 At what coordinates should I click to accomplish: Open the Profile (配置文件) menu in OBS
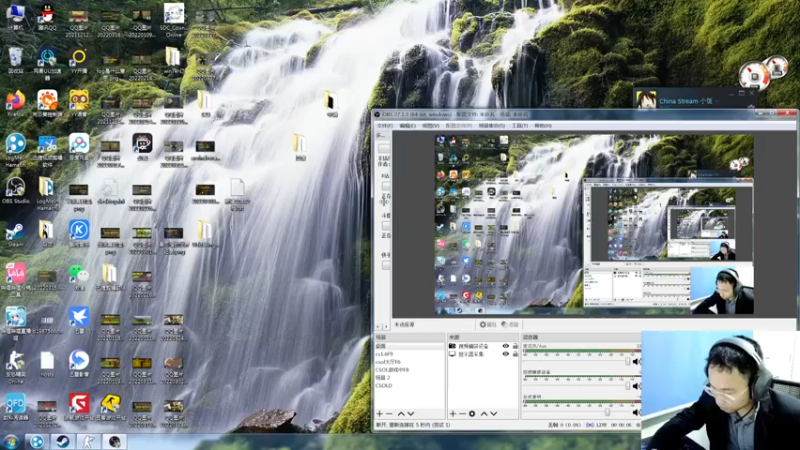(x=459, y=126)
